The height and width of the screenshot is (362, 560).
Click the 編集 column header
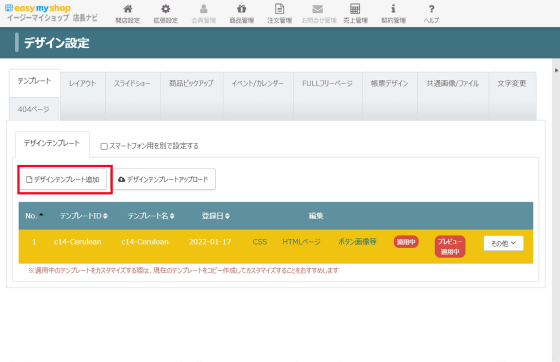[316, 216]
